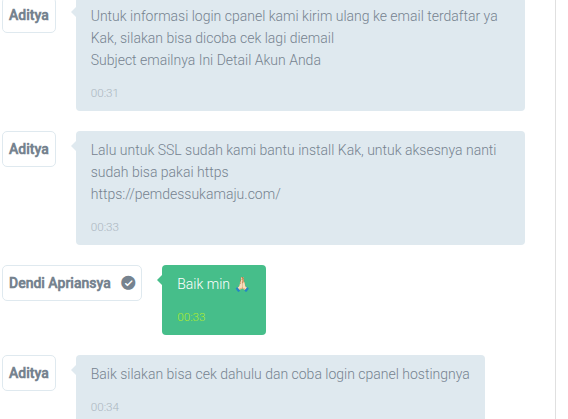Select Aditya's name tag beside the SSL message

tap(29, 149)
